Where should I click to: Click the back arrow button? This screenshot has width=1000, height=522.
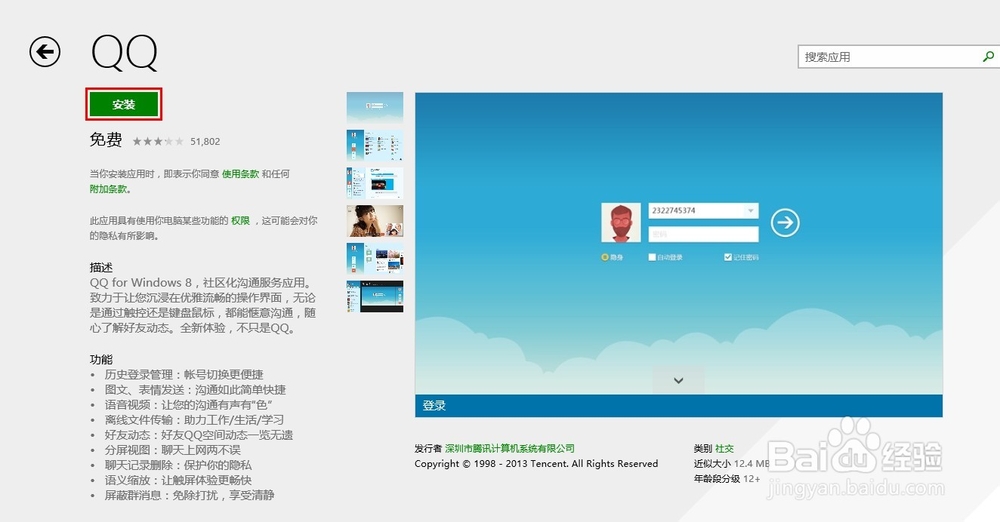coord(45,52)
